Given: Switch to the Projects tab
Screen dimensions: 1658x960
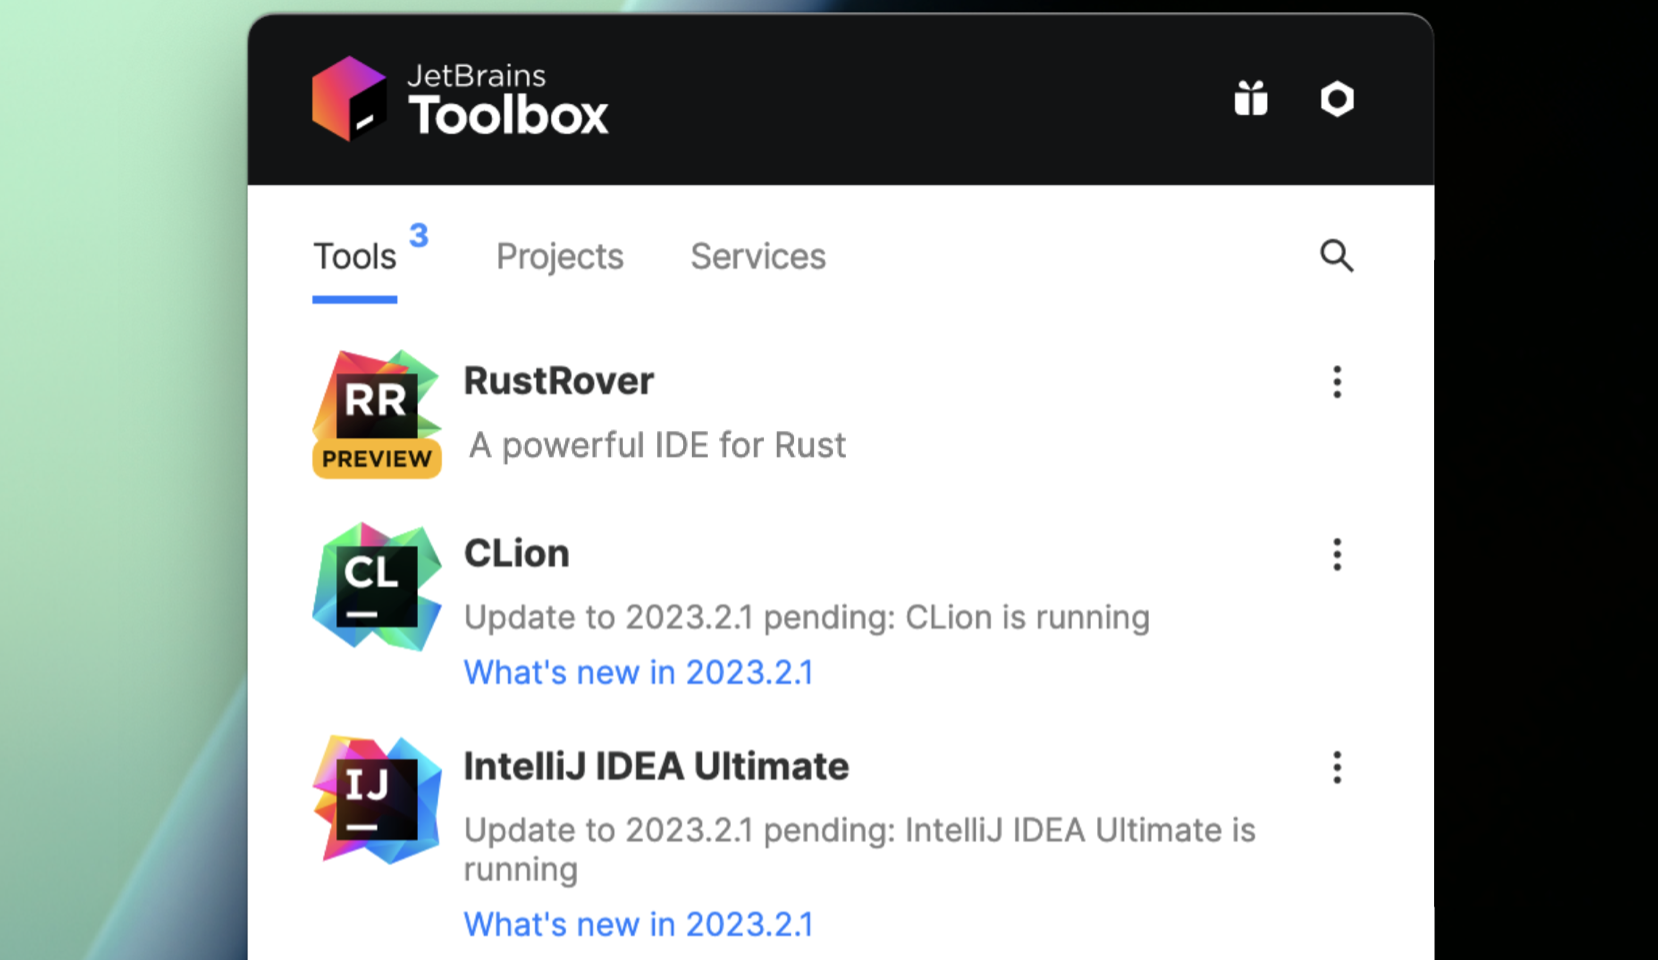Looking at the screenshot, I should pos(559,256).
